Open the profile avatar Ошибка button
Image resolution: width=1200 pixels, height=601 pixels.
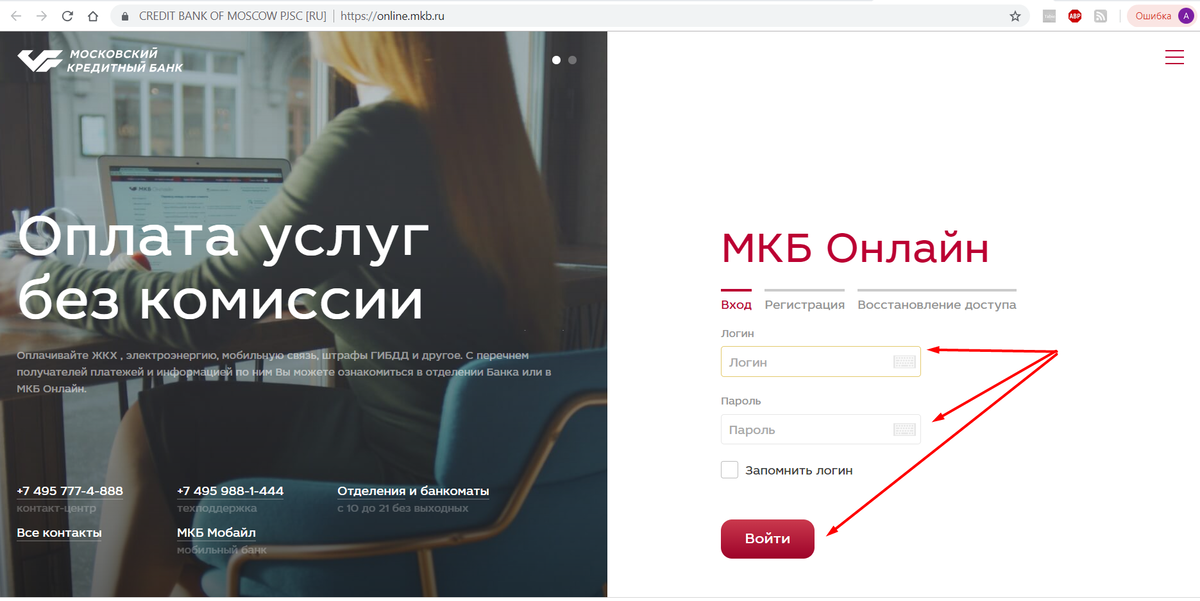pyautogui.click(x=1160, y=16)
